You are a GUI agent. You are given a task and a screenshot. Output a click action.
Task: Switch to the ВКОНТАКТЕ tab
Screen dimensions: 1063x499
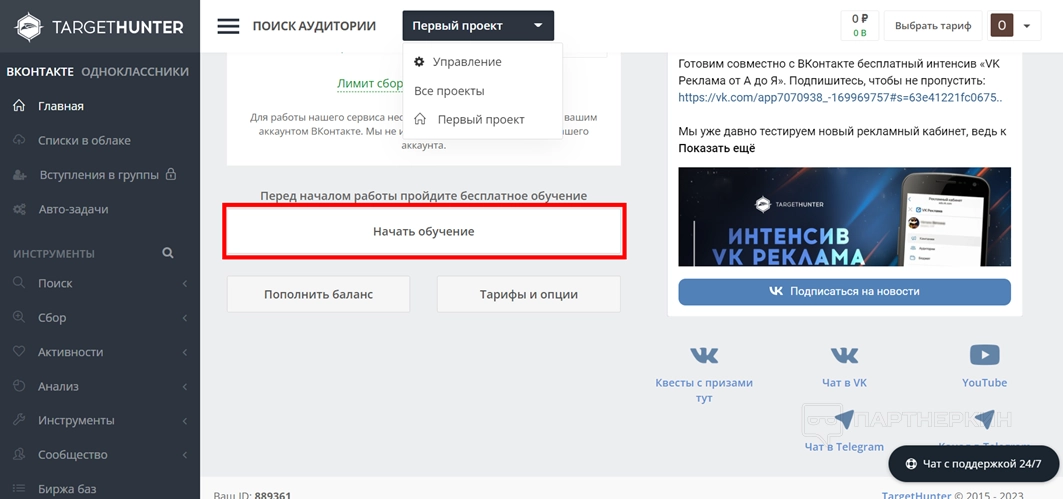tap(40, 72)
